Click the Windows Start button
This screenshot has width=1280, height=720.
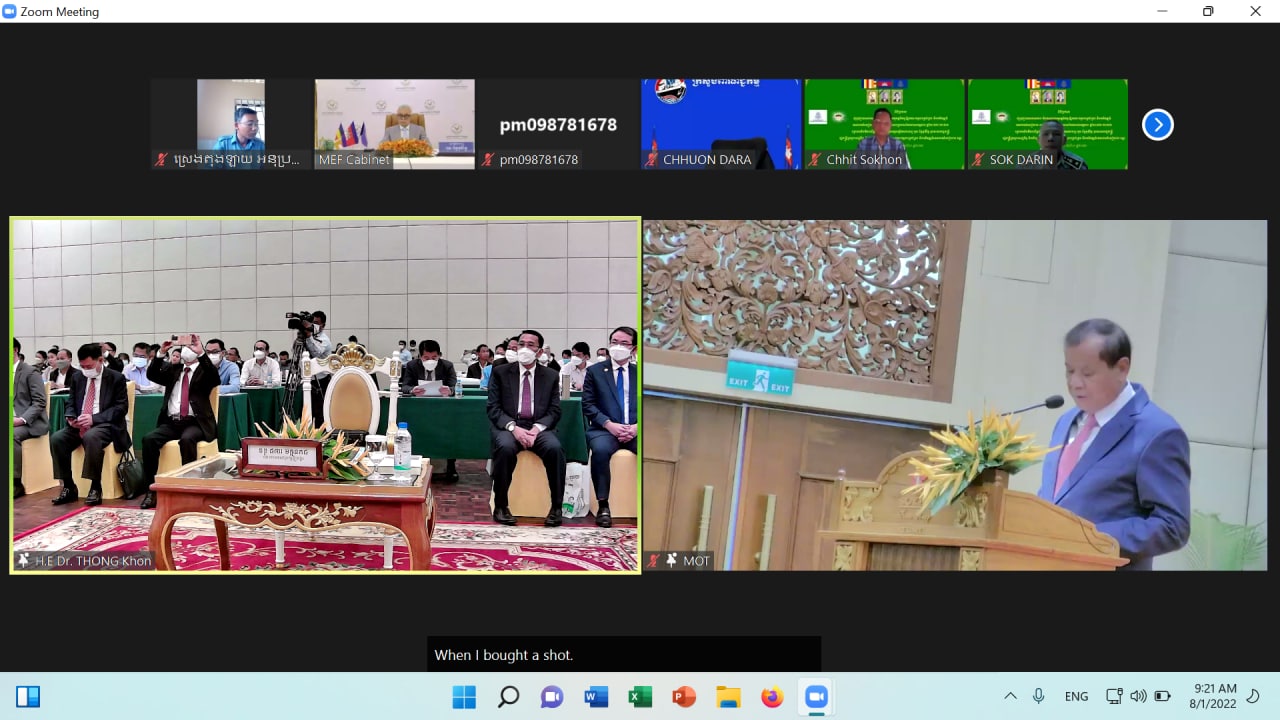[464, 696]
